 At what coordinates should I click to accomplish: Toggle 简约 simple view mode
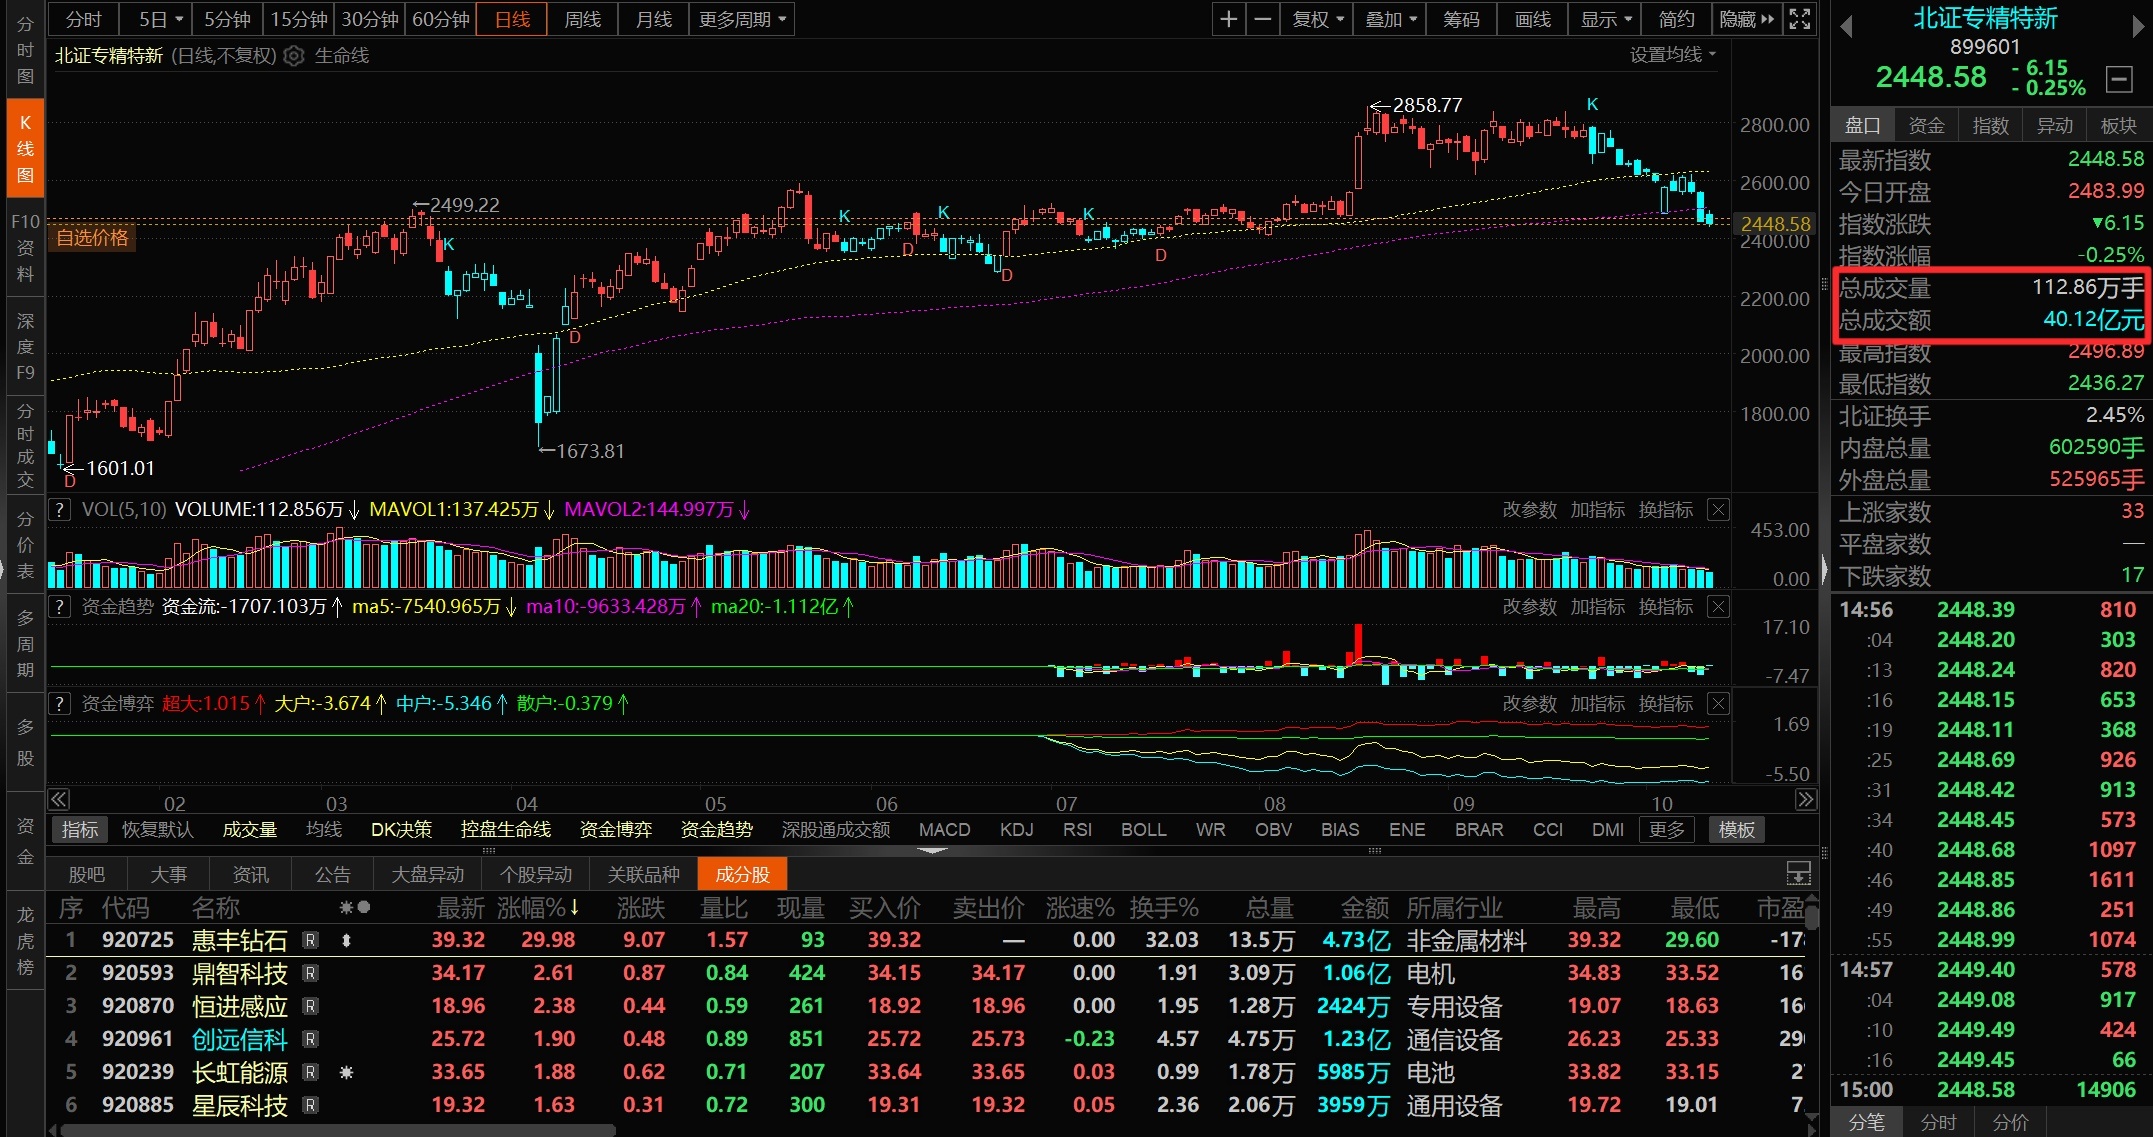click(1676, 19)
